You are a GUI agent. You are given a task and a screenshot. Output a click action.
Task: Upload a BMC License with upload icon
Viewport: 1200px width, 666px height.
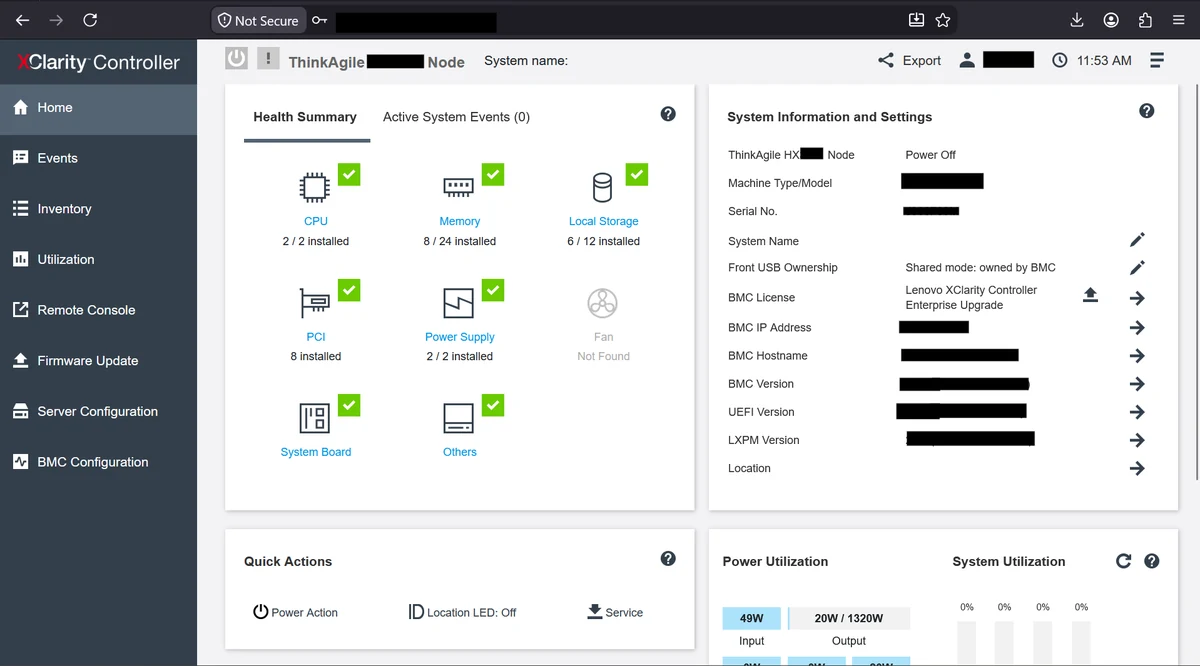point(1091,295)
